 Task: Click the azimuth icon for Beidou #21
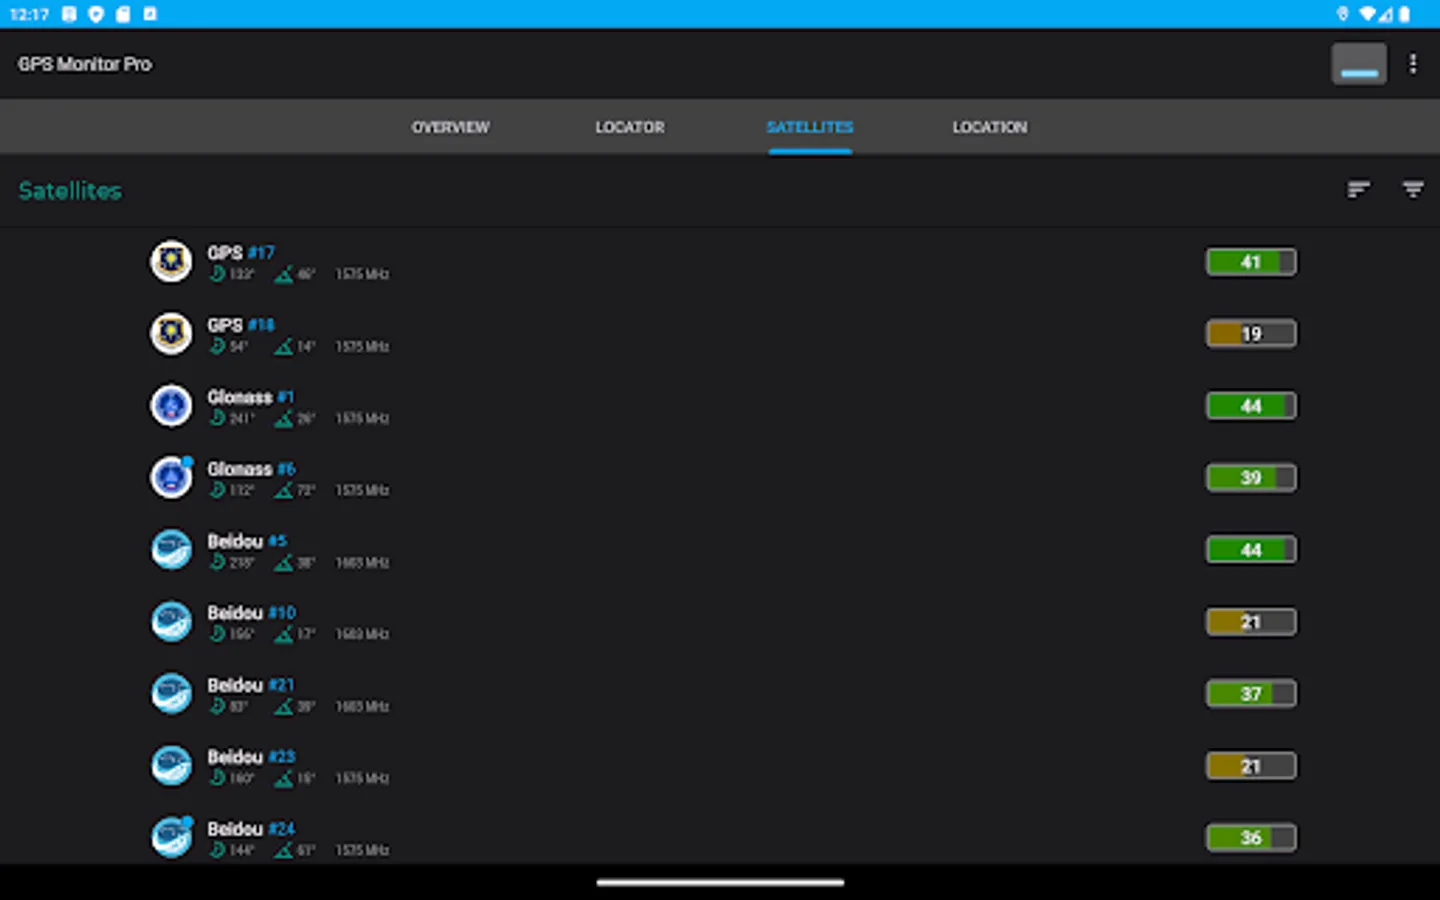tap(217, 706)
